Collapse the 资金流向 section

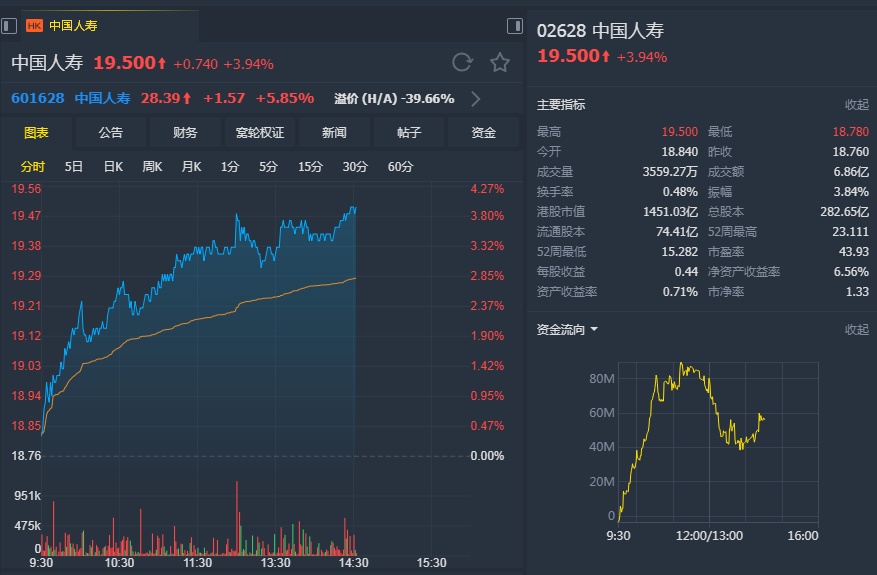click(856, 329)
